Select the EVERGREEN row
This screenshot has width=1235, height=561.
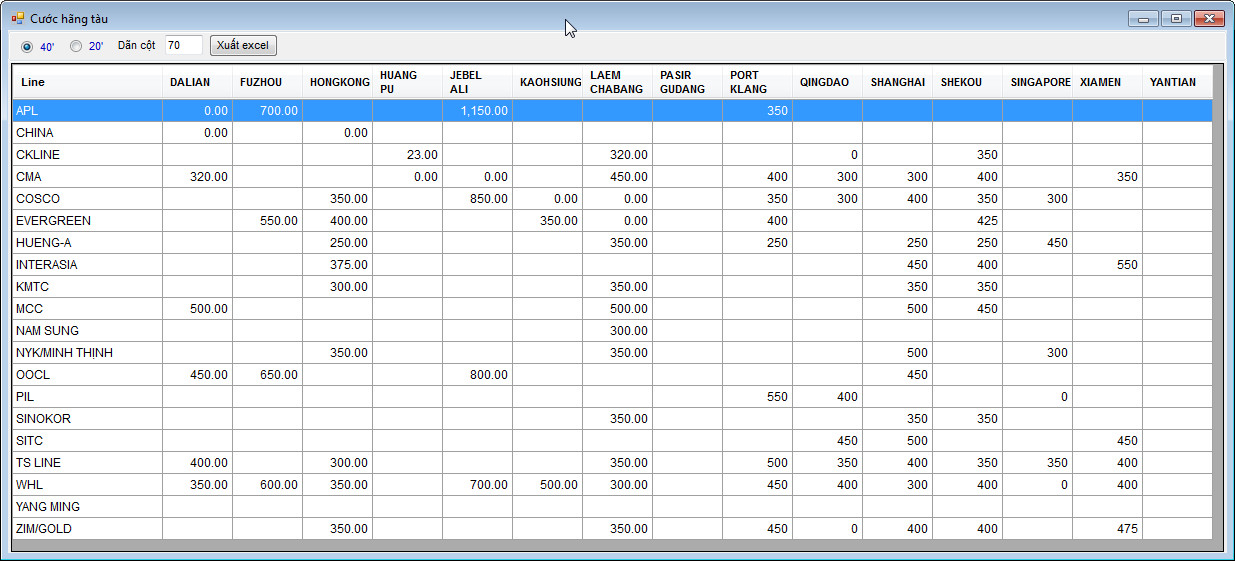(x=612, y=220)
